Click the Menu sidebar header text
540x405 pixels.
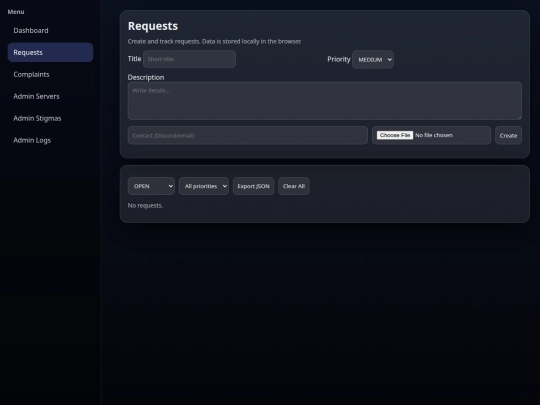coord(16,12)
